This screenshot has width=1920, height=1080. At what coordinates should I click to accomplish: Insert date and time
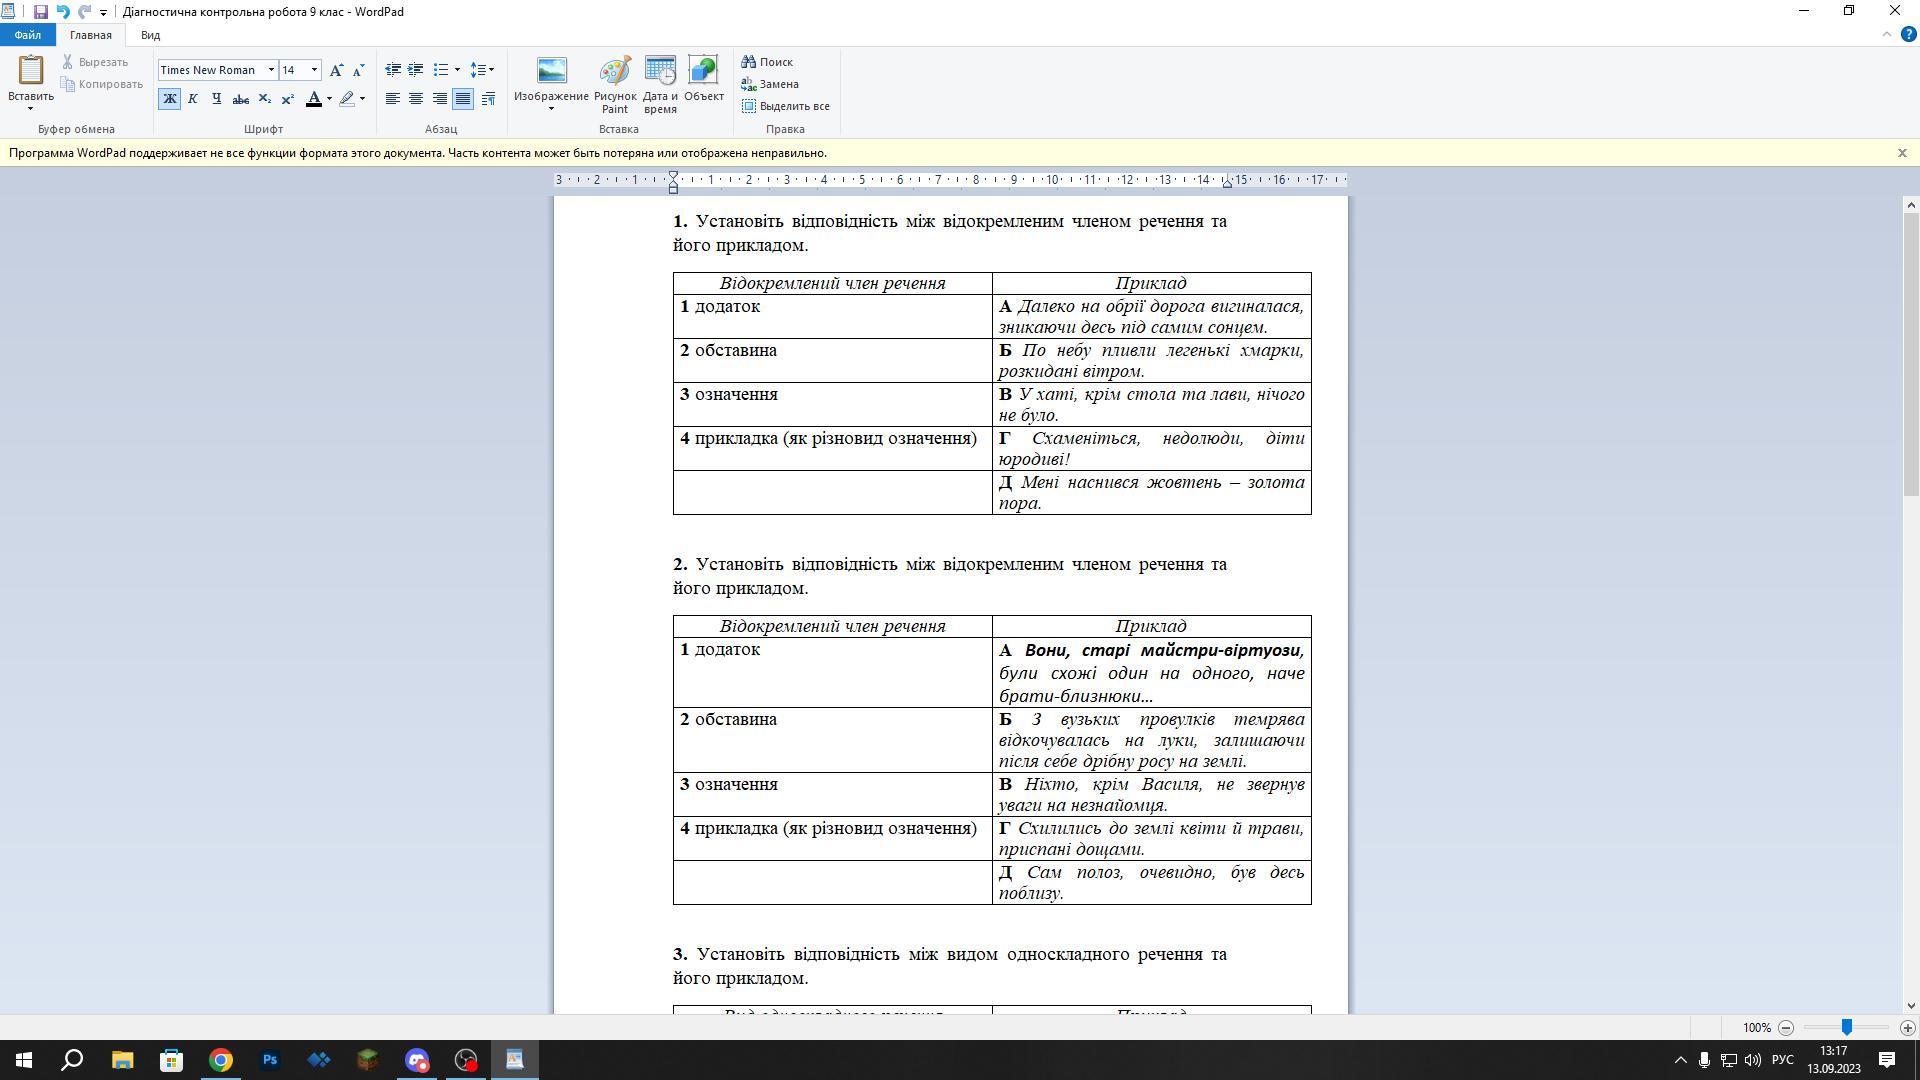(x=660, y=83)
